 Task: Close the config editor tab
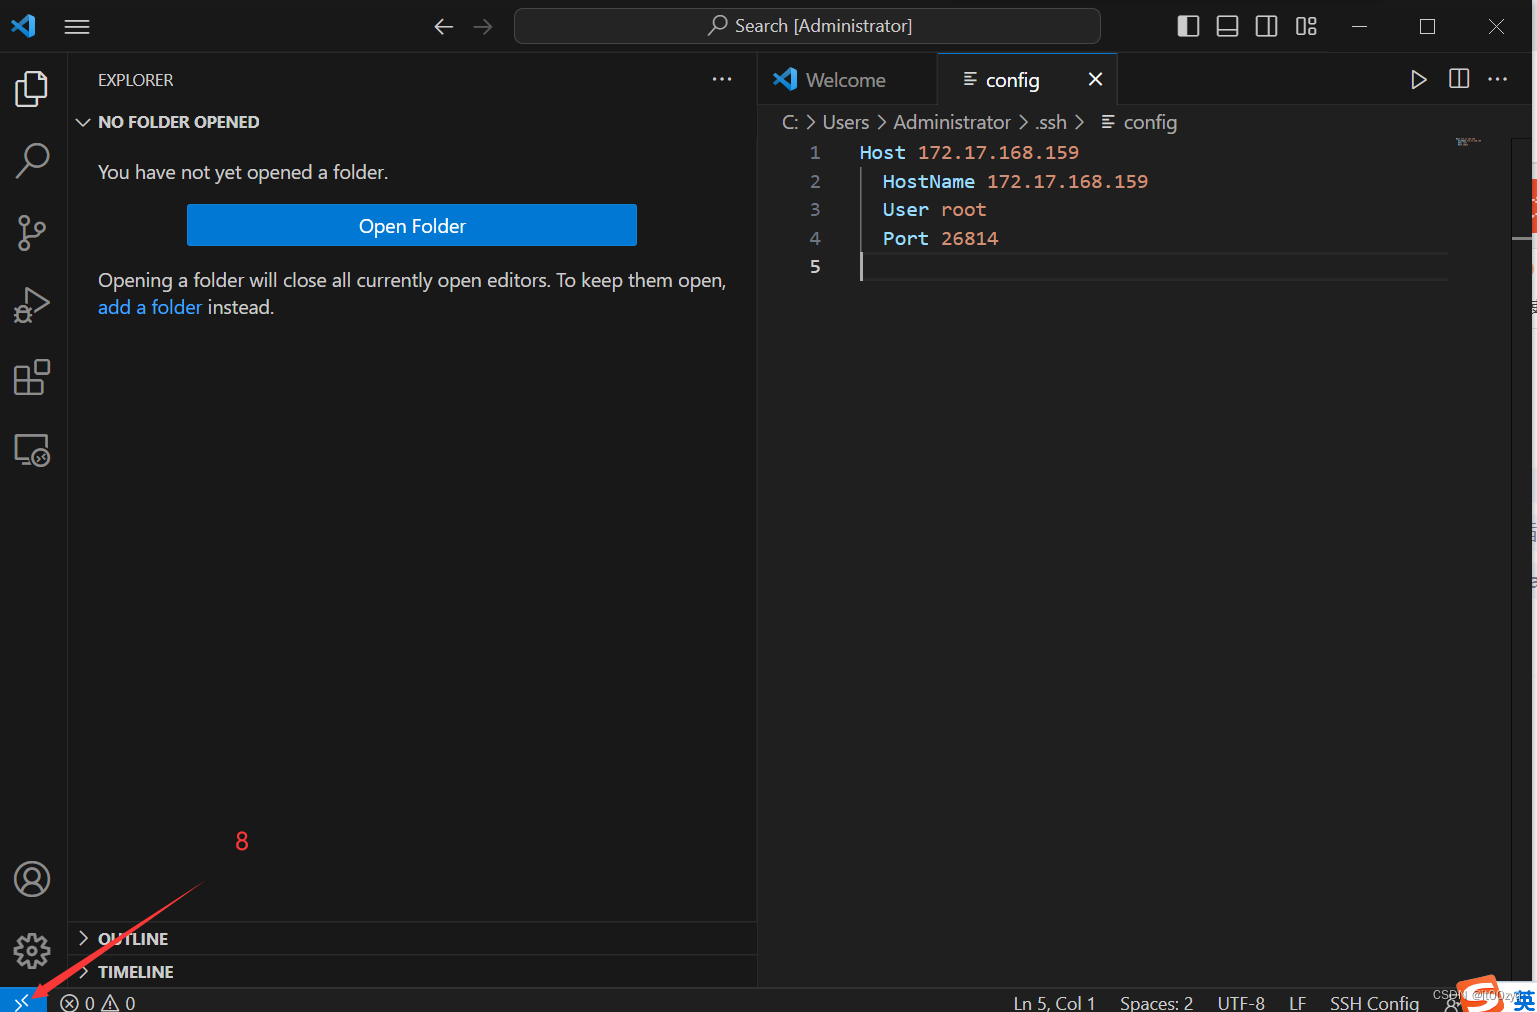pos(1095,79)
